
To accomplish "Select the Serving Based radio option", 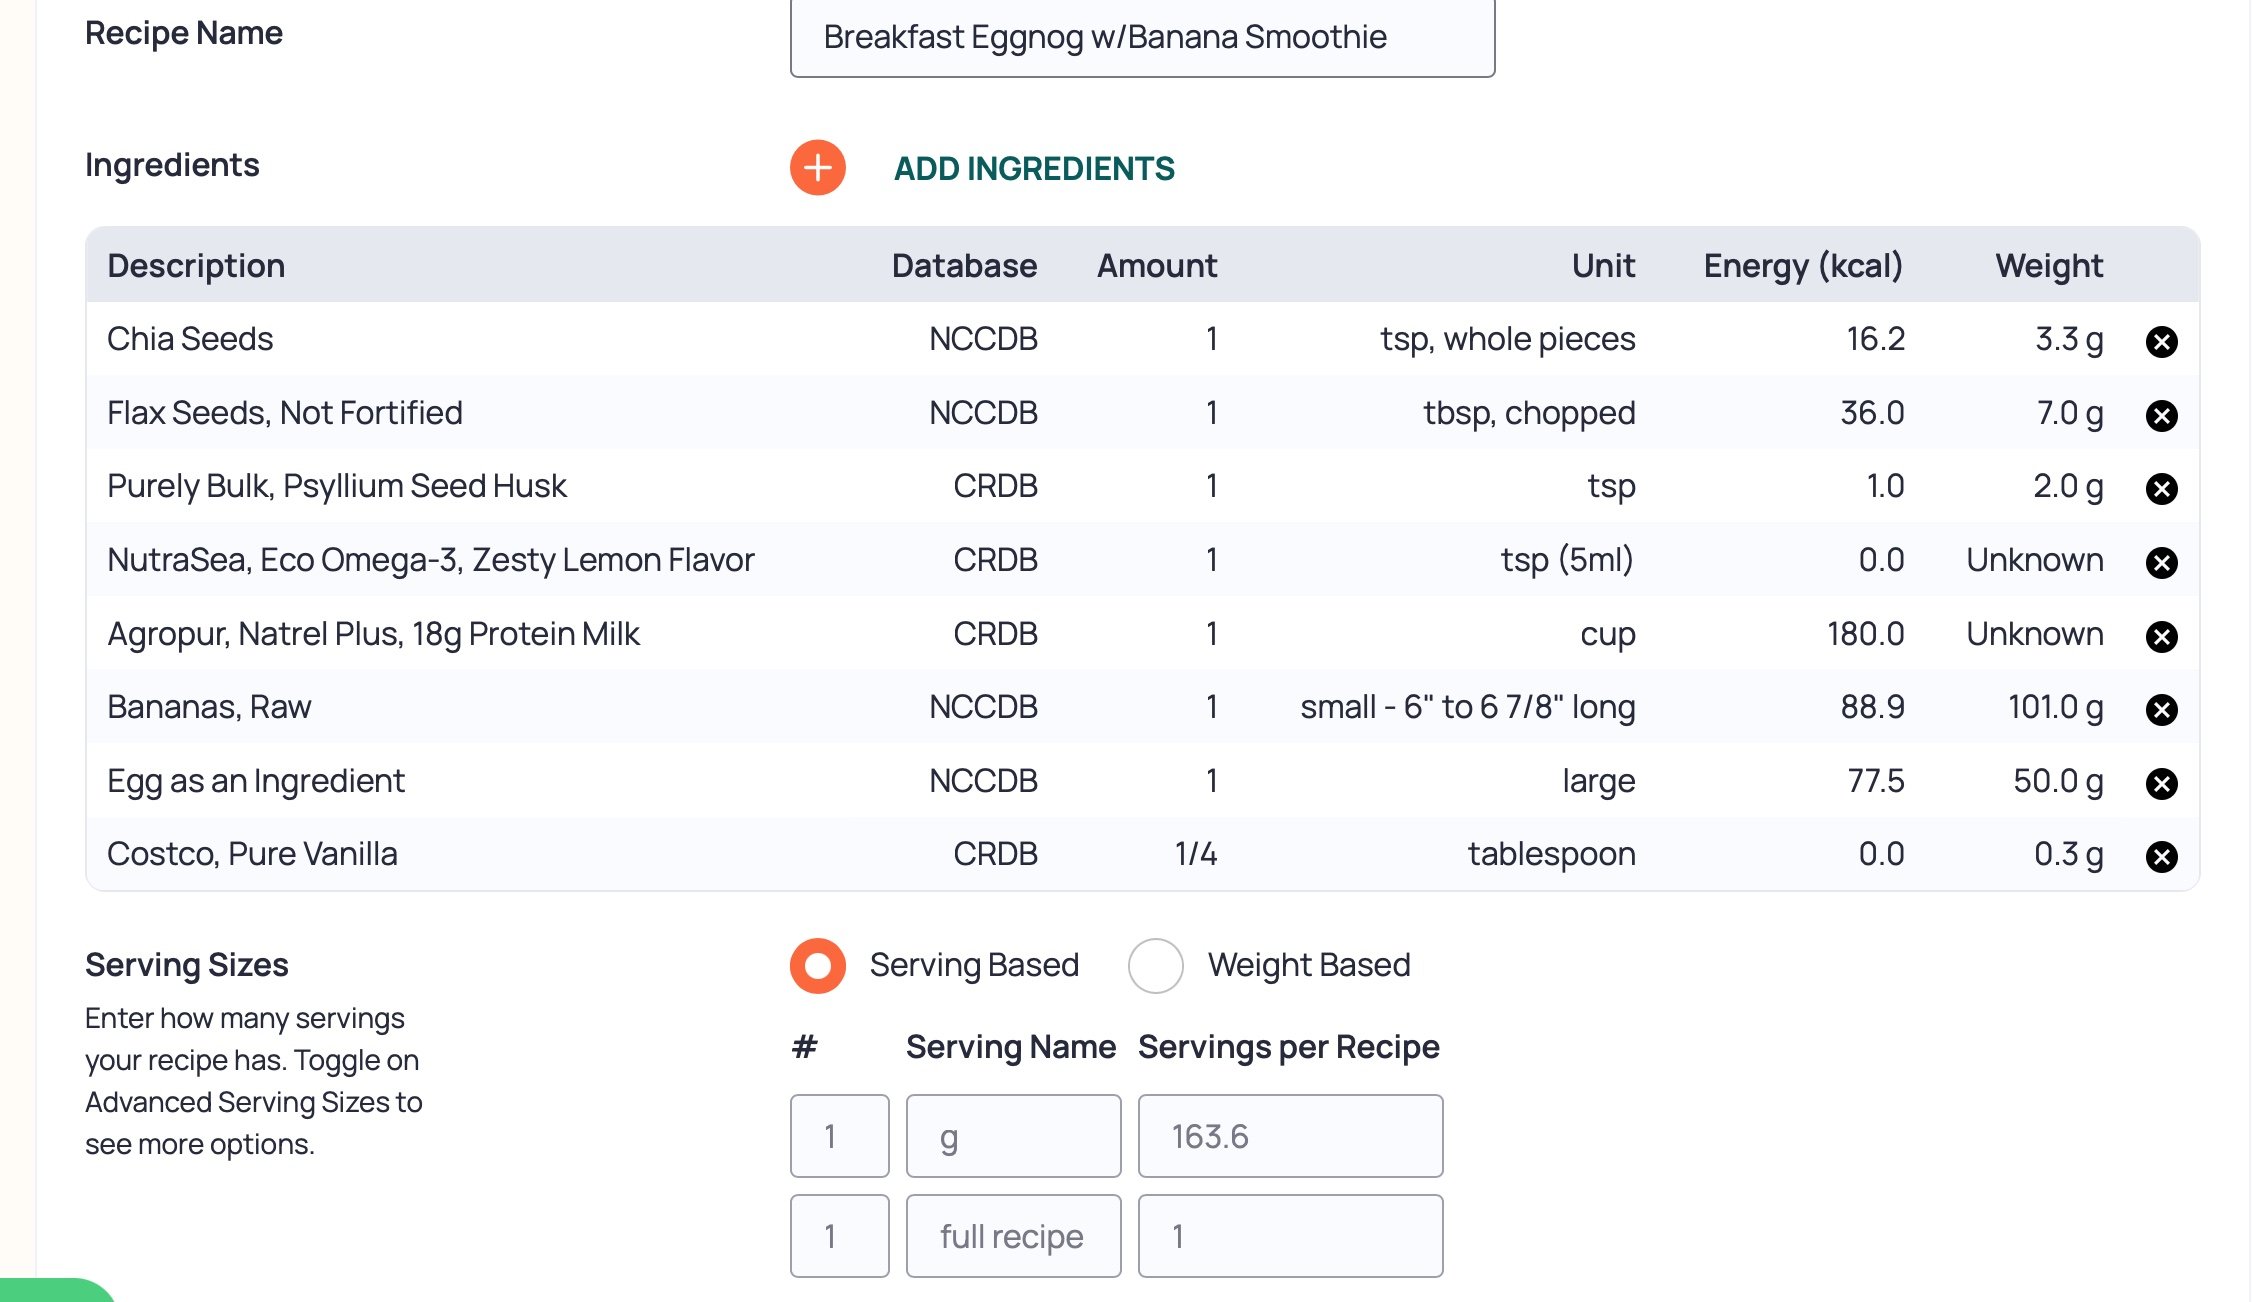I will (817, 965).
